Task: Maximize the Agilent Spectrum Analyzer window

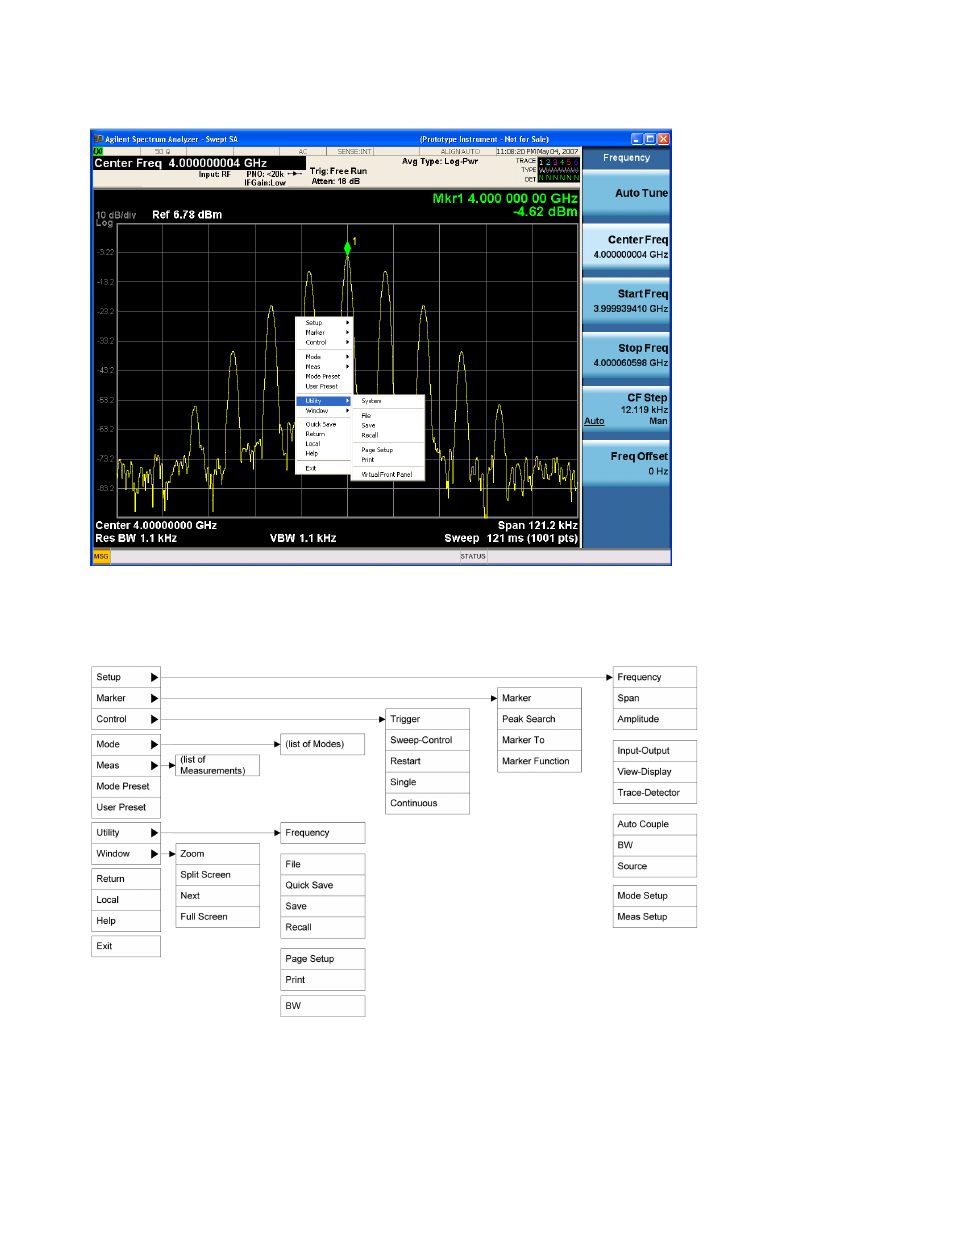Action: [650, 139]
